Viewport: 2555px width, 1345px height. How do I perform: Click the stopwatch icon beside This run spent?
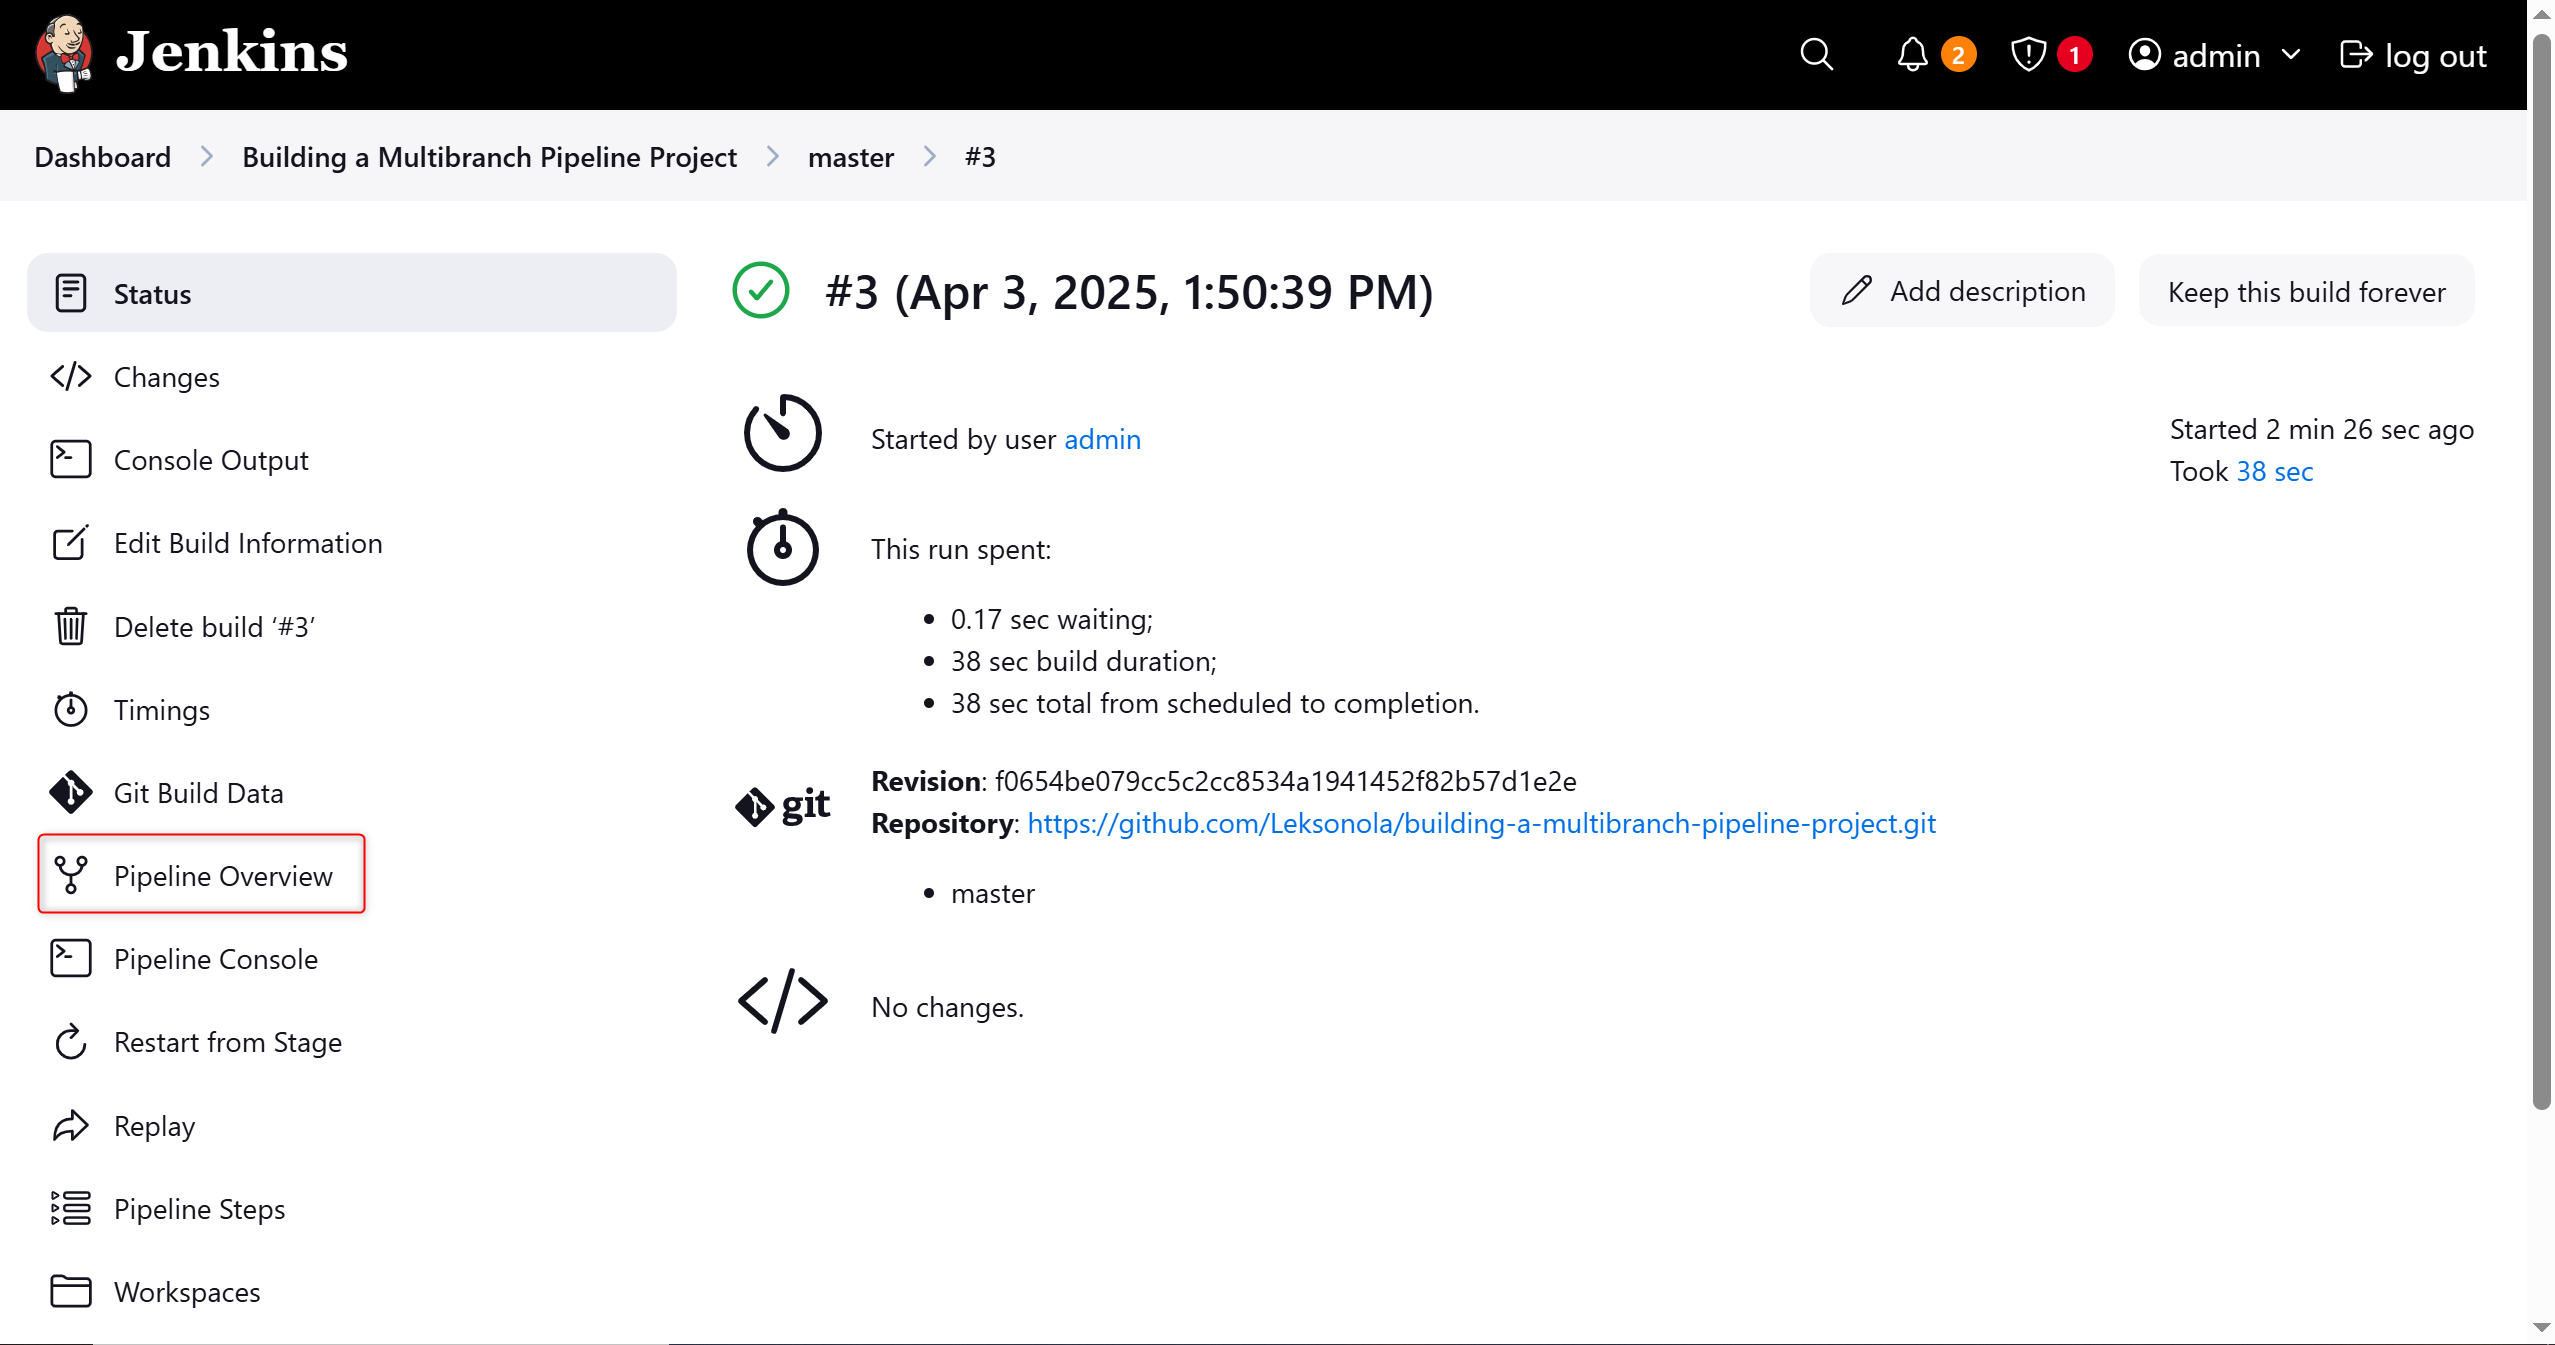(782, 547)
